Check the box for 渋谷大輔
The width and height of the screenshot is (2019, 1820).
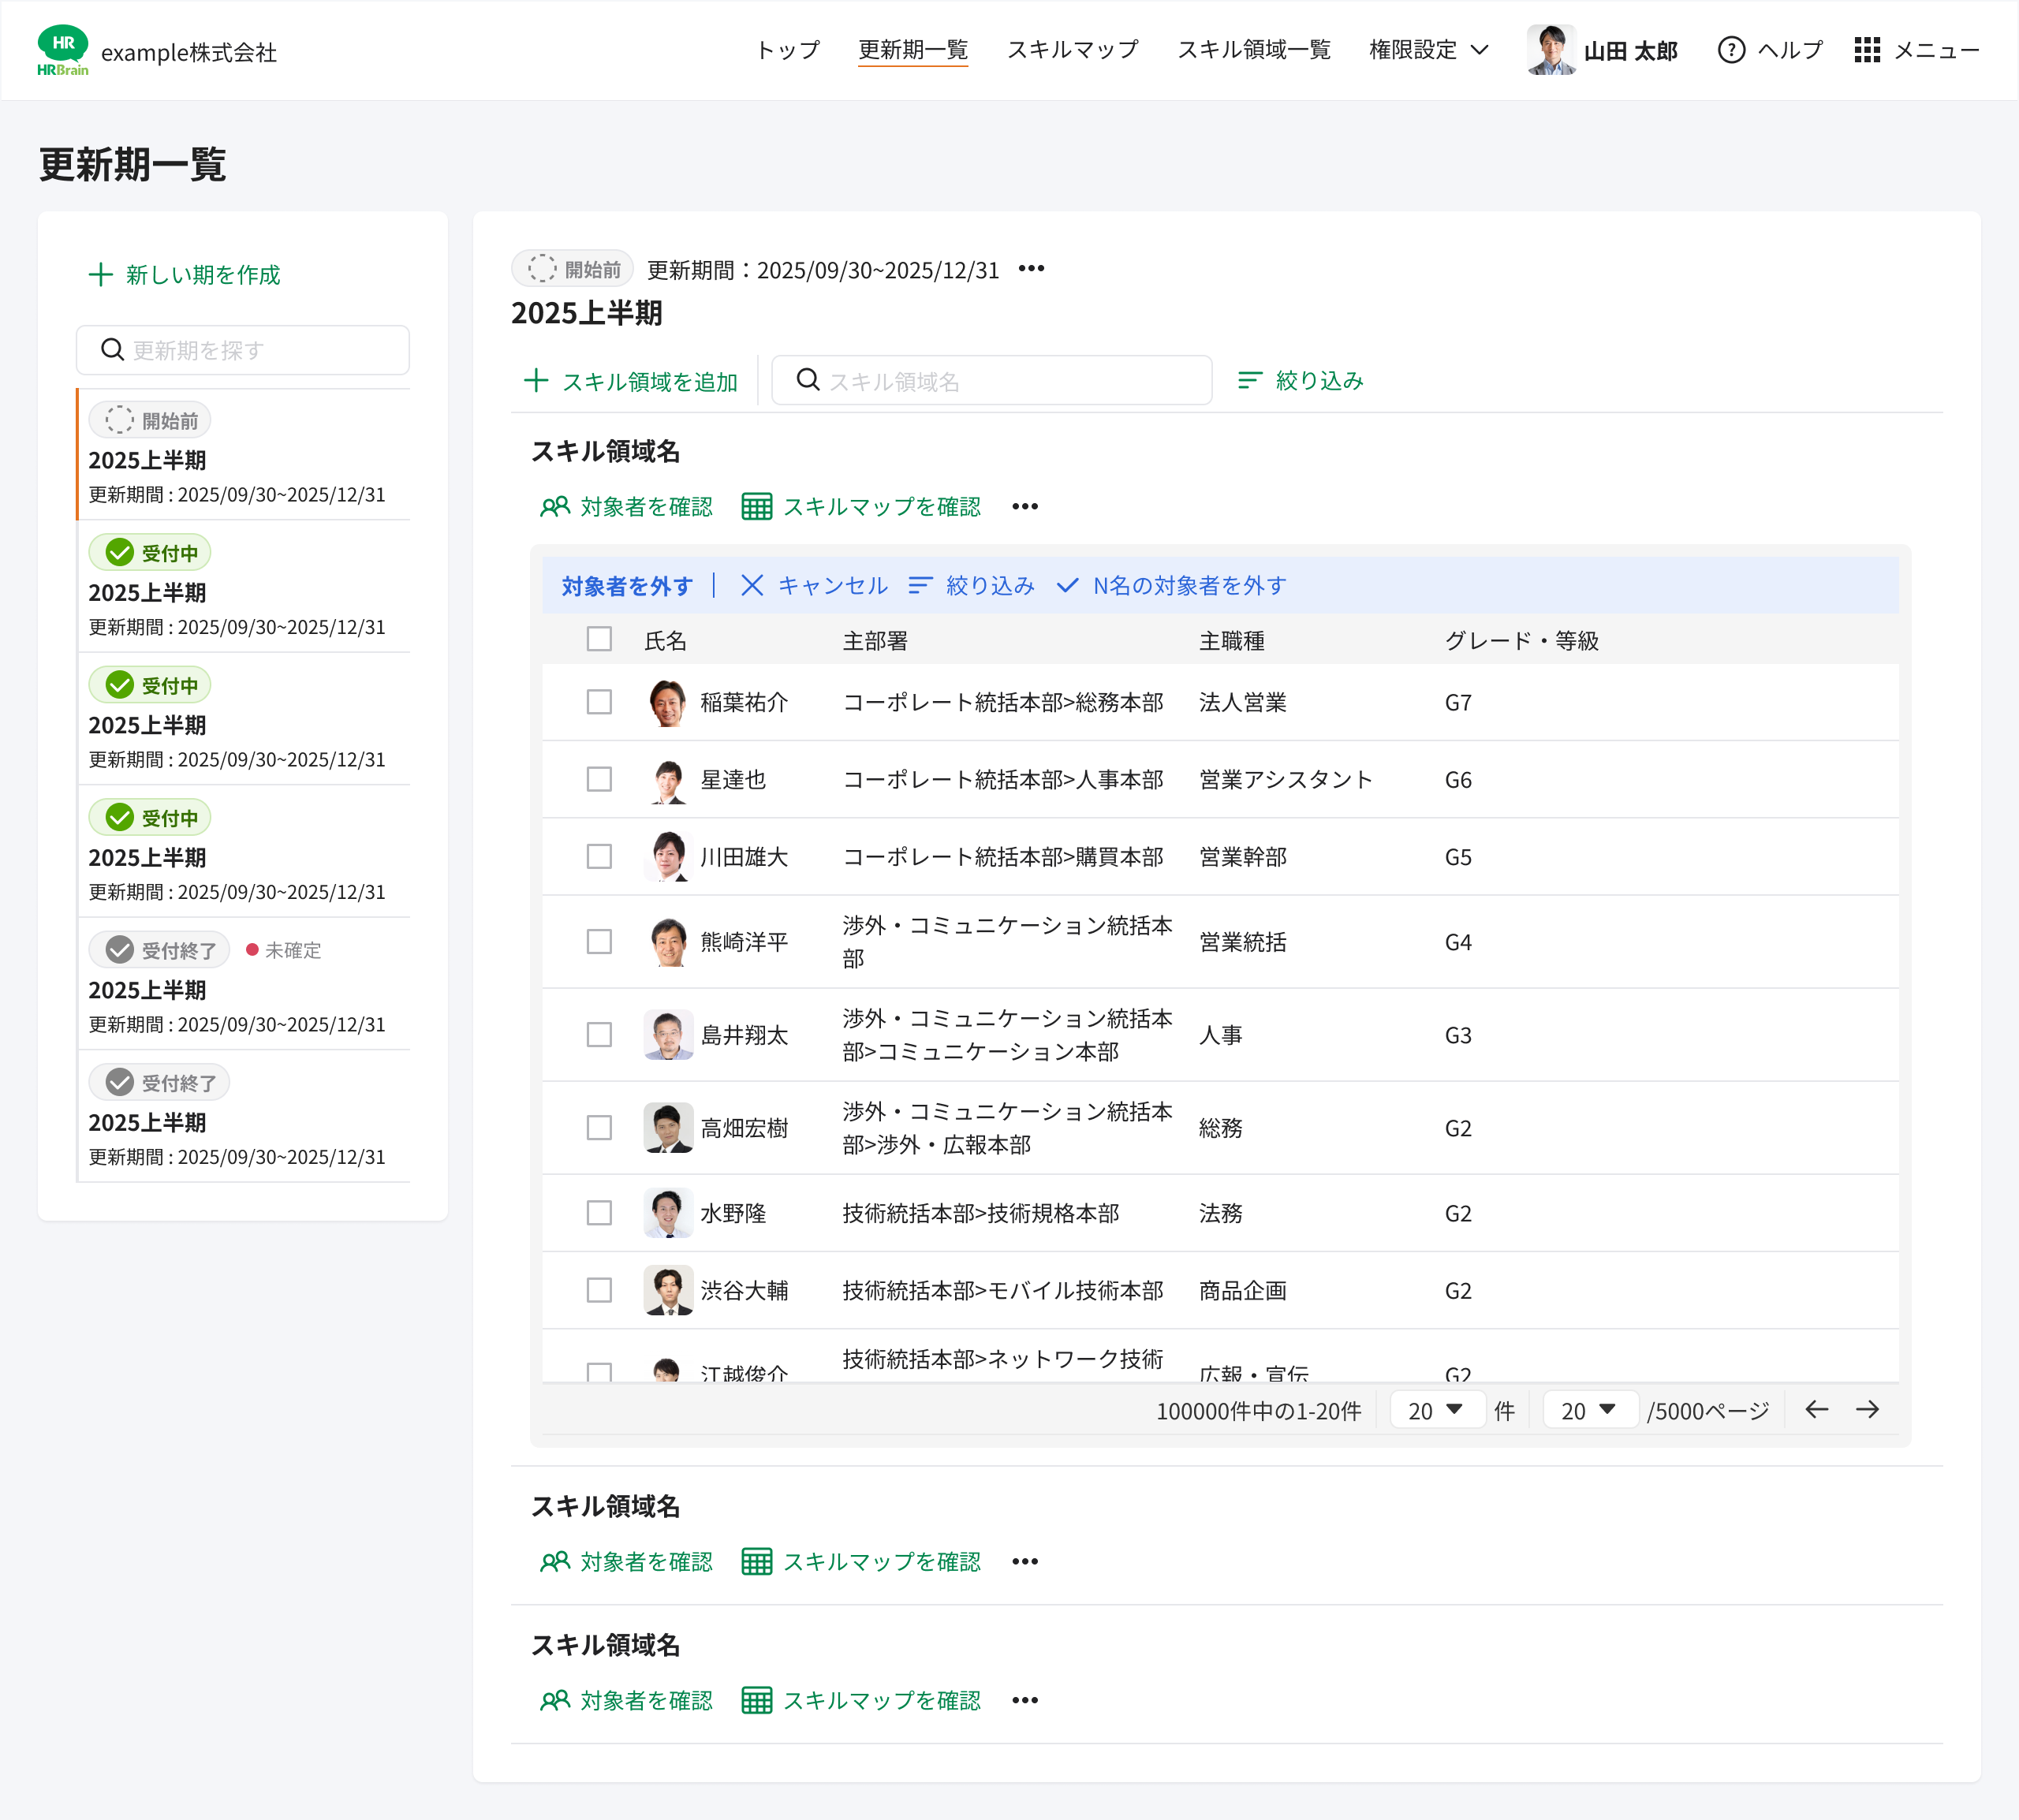(x=599, y=1291)
